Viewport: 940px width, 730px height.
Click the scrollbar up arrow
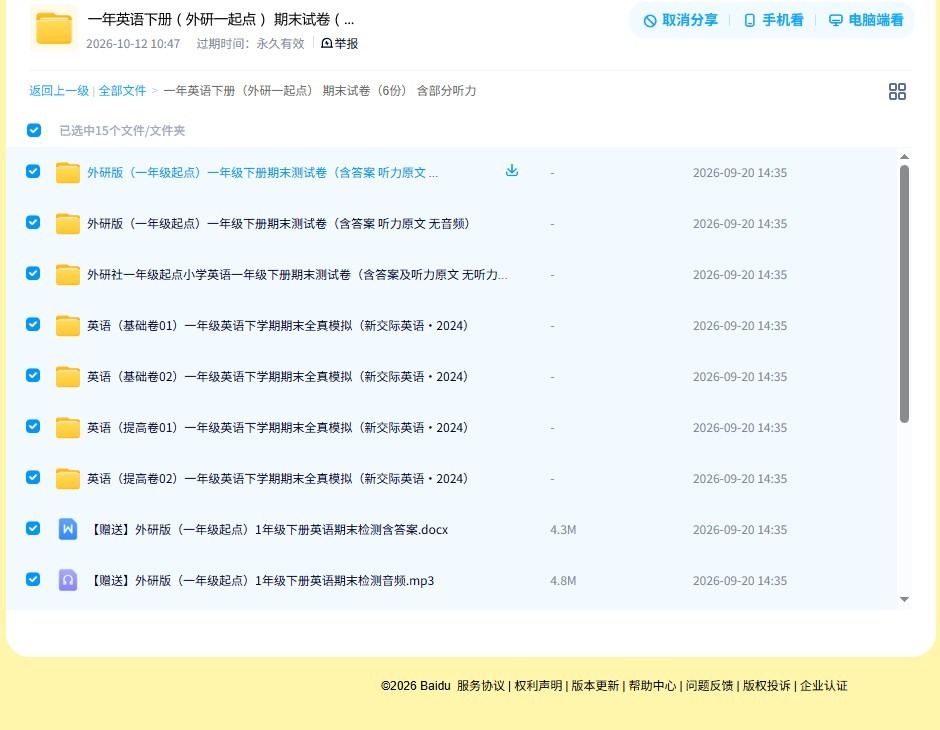tap(905, 157)
